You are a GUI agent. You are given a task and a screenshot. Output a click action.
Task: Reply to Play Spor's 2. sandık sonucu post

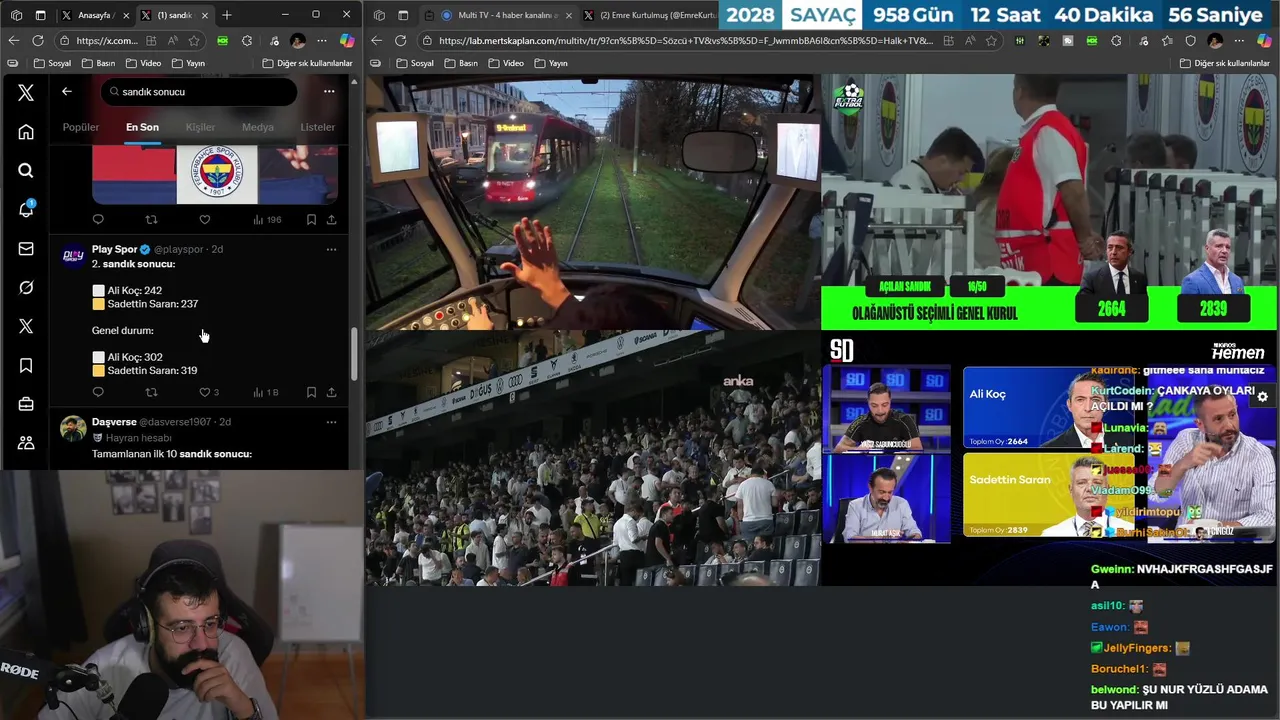click(98, 392)
